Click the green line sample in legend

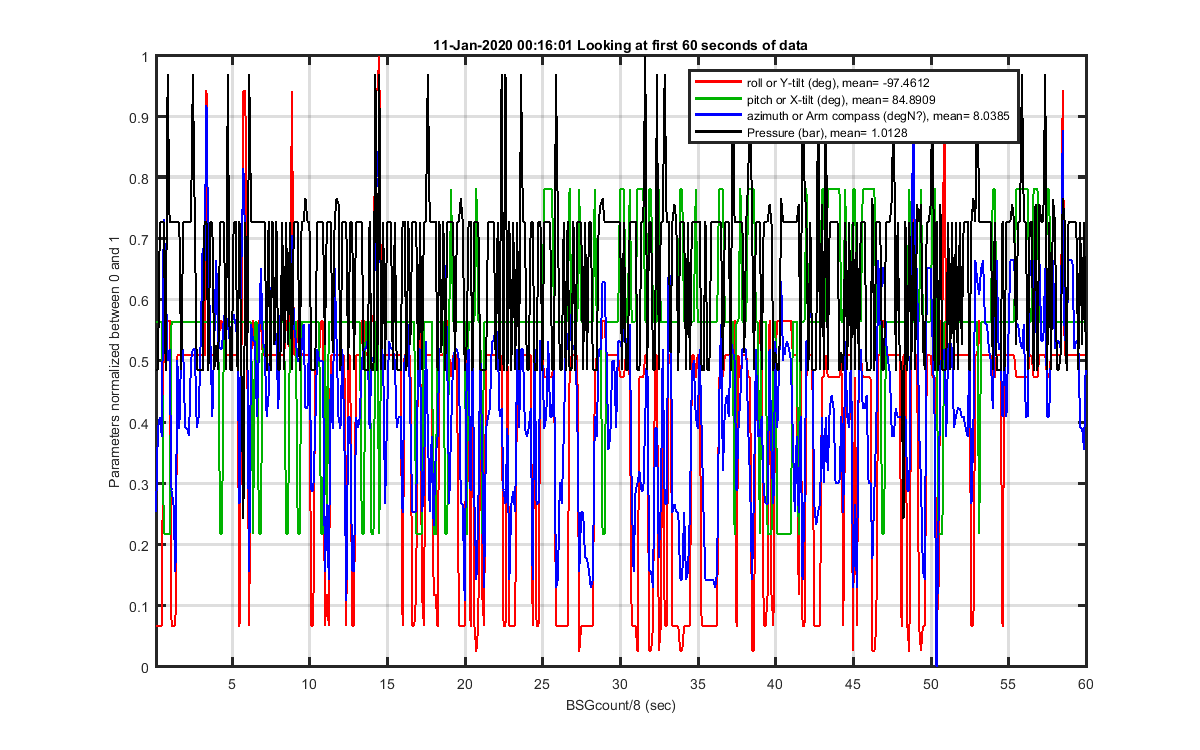click(x=718, y=101)
